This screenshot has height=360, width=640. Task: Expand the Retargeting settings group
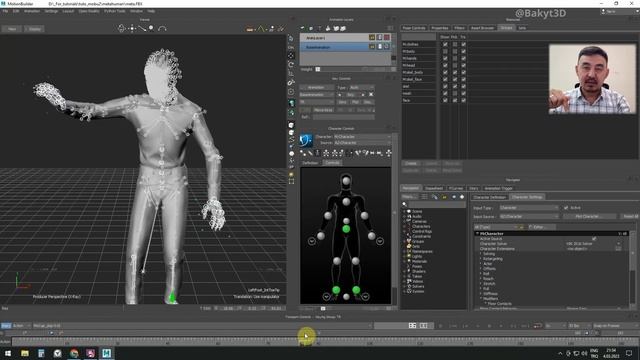(x=481, y=259)
